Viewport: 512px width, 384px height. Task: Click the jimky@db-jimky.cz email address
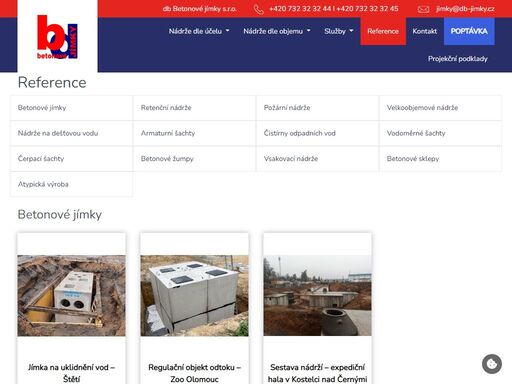pyautogui.click(x=465, y=9)
